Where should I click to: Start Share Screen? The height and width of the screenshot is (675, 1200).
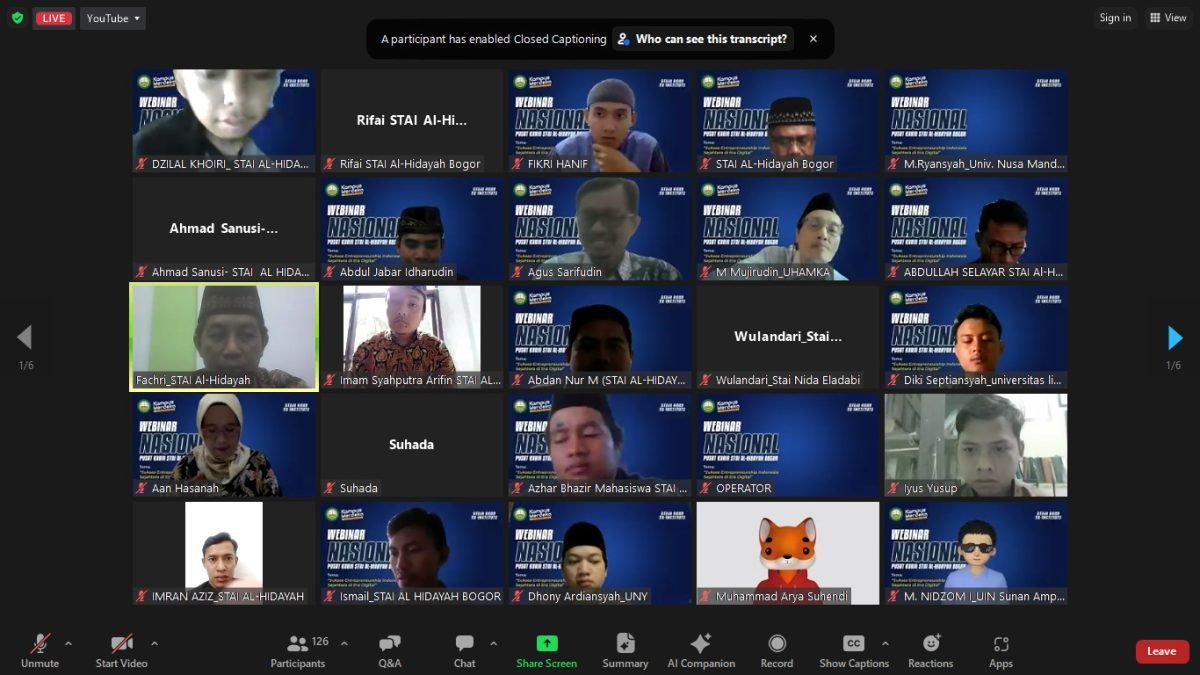pos(545,650)
